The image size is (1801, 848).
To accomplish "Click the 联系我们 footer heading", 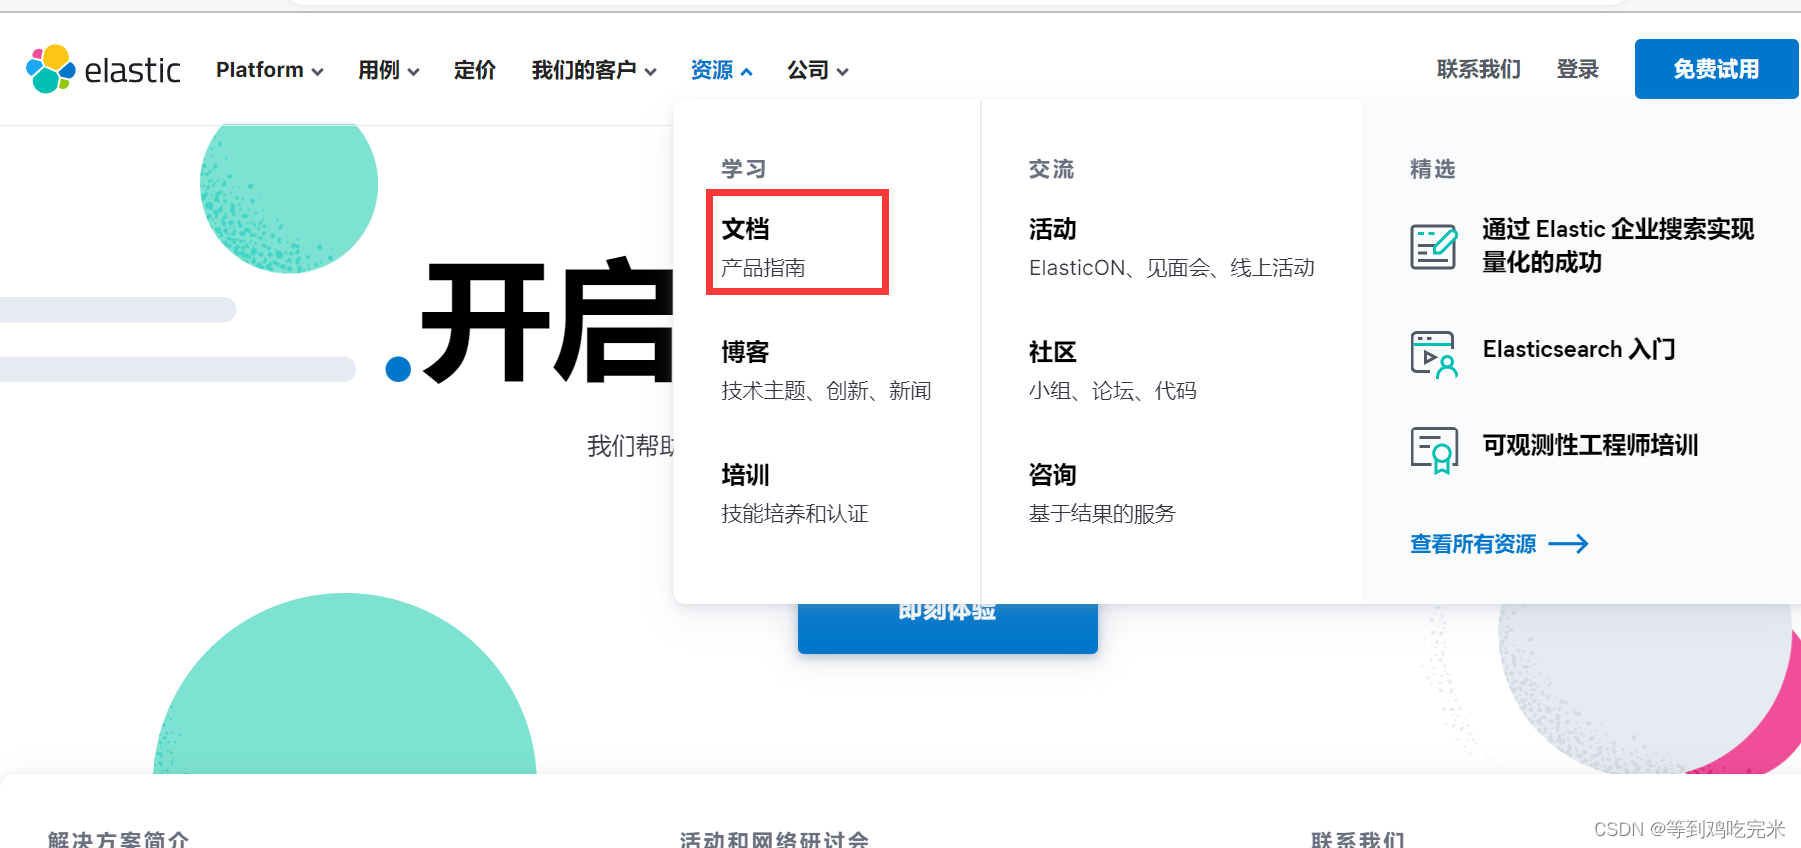I will click(x=1359, y=839).
